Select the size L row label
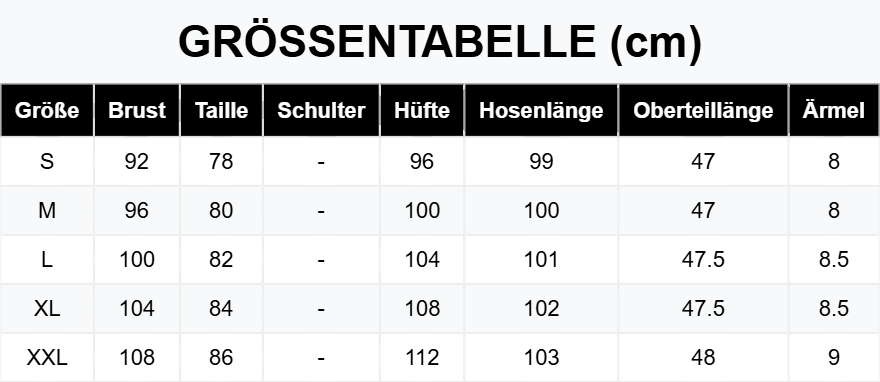880x382 pixels. tap(47, 260)
